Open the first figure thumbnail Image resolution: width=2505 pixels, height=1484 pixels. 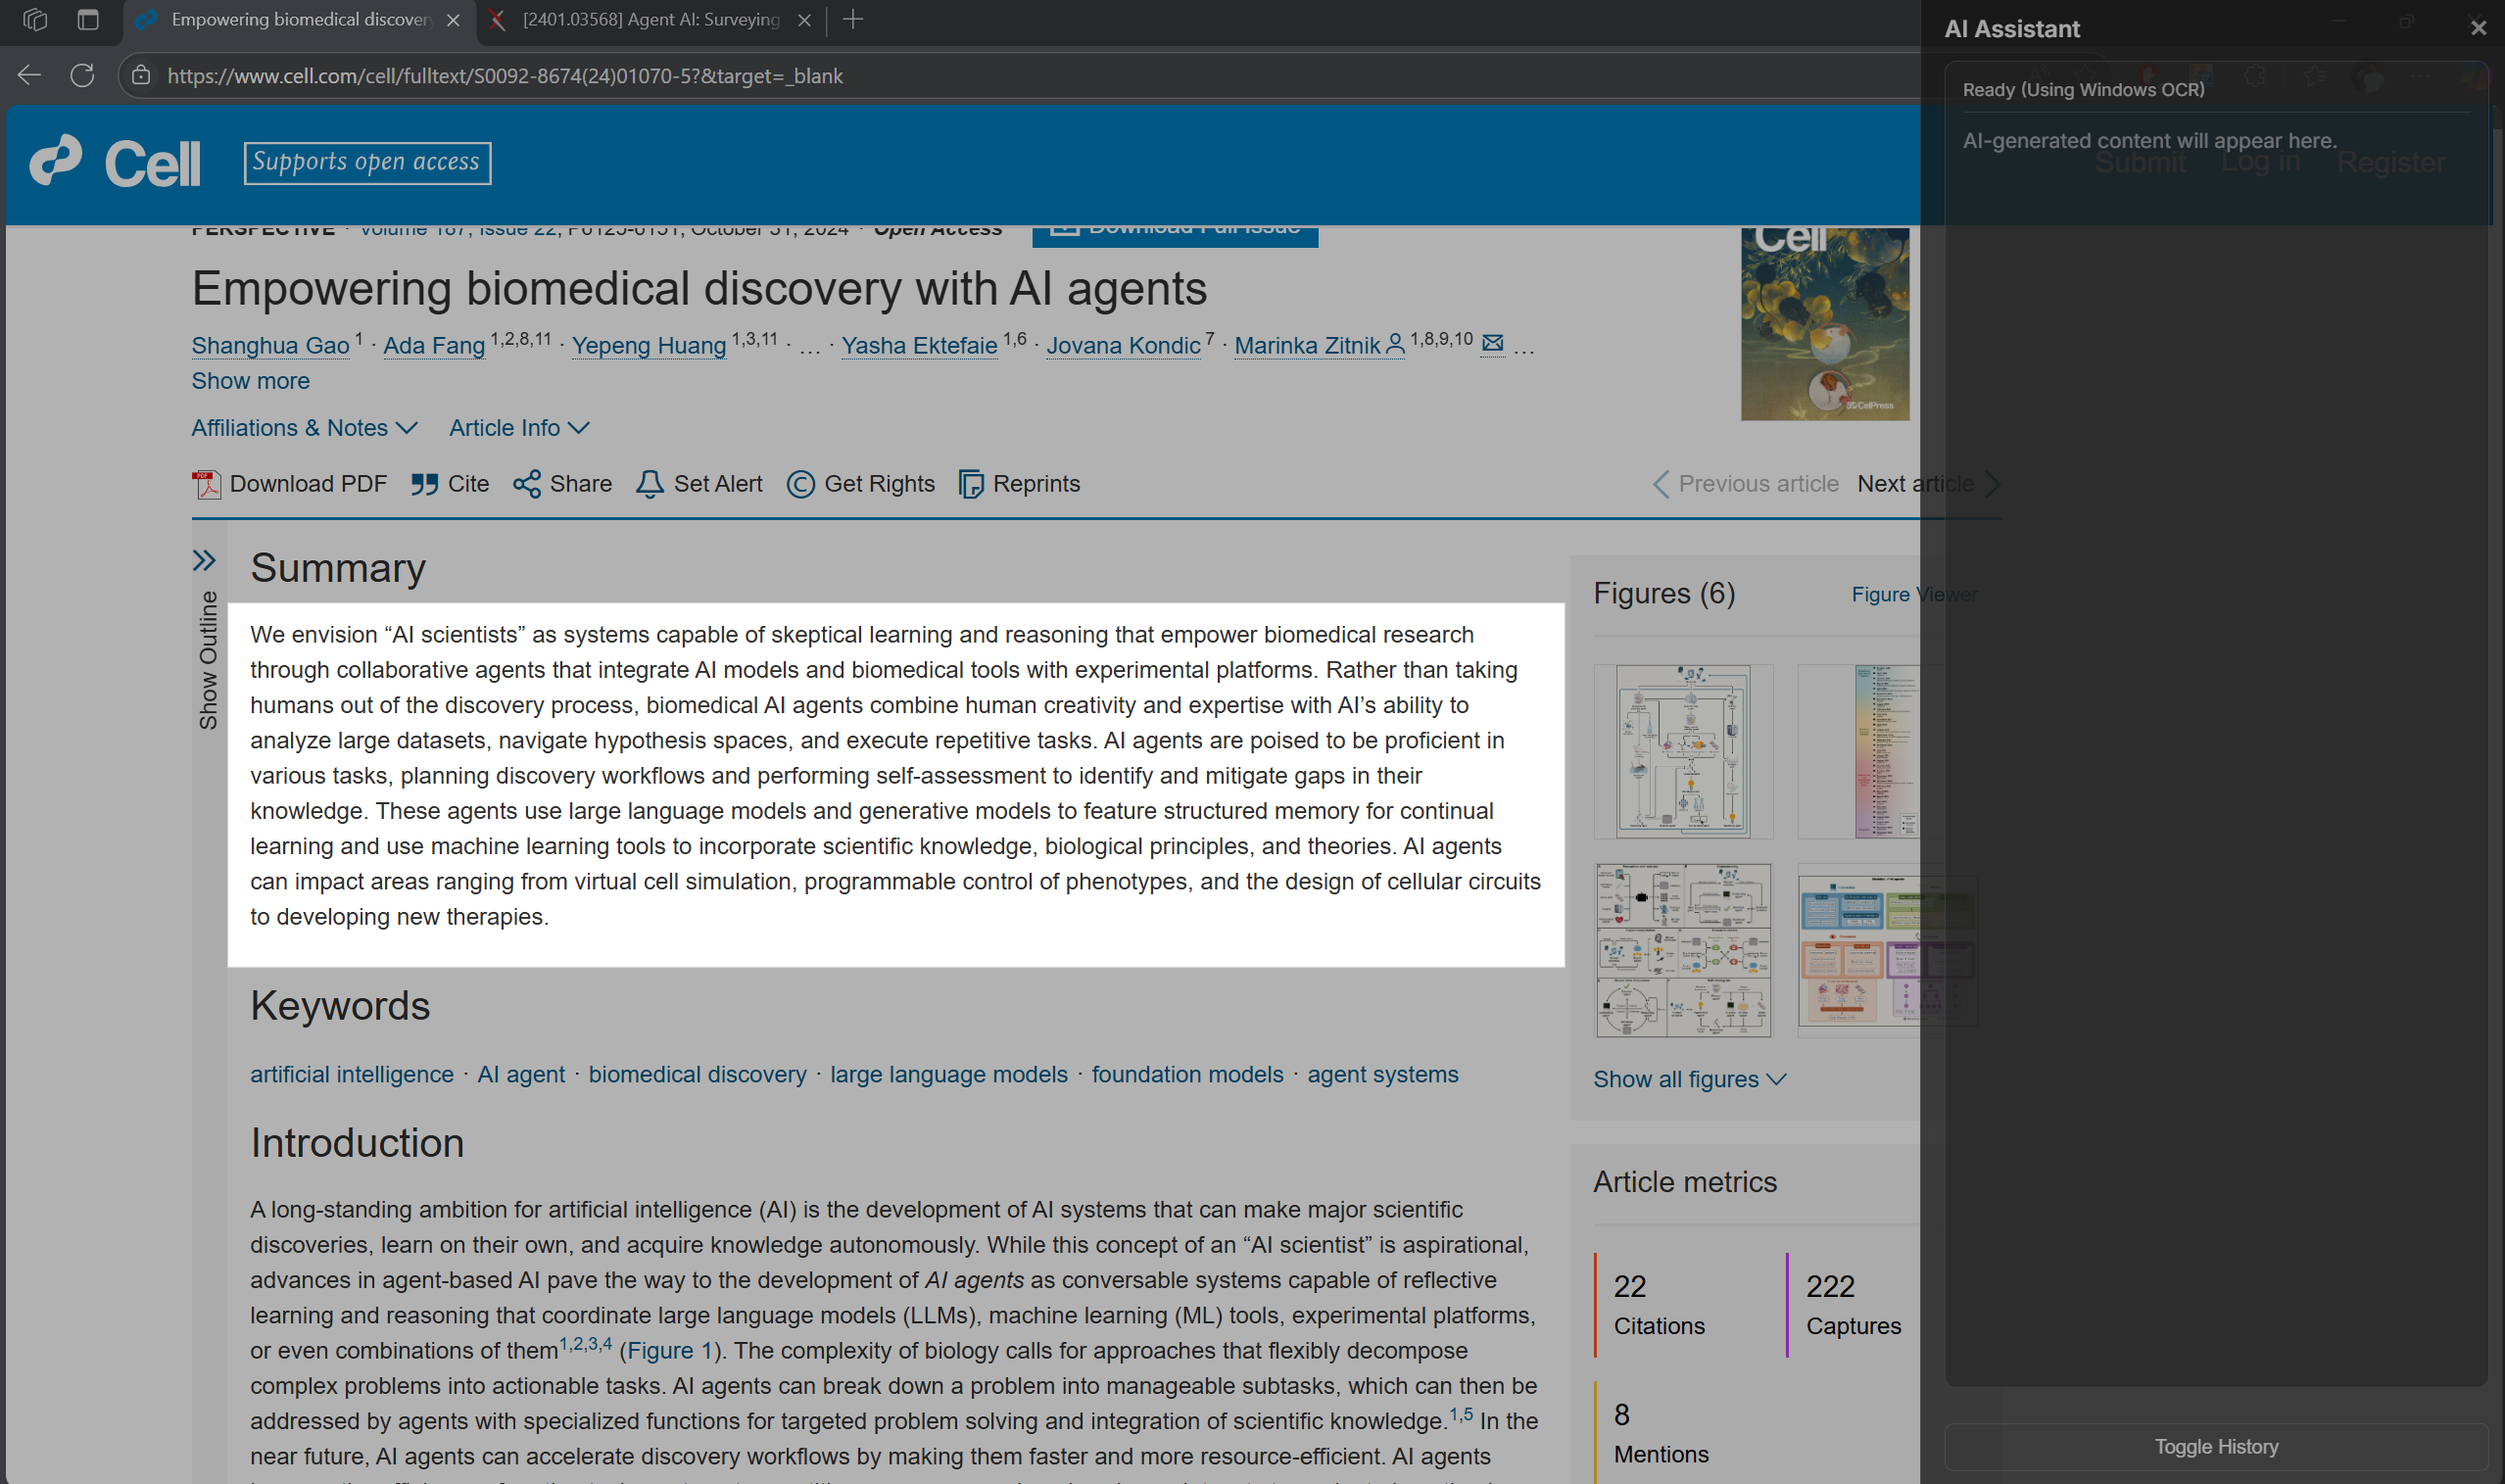[x=1683, y=751]
